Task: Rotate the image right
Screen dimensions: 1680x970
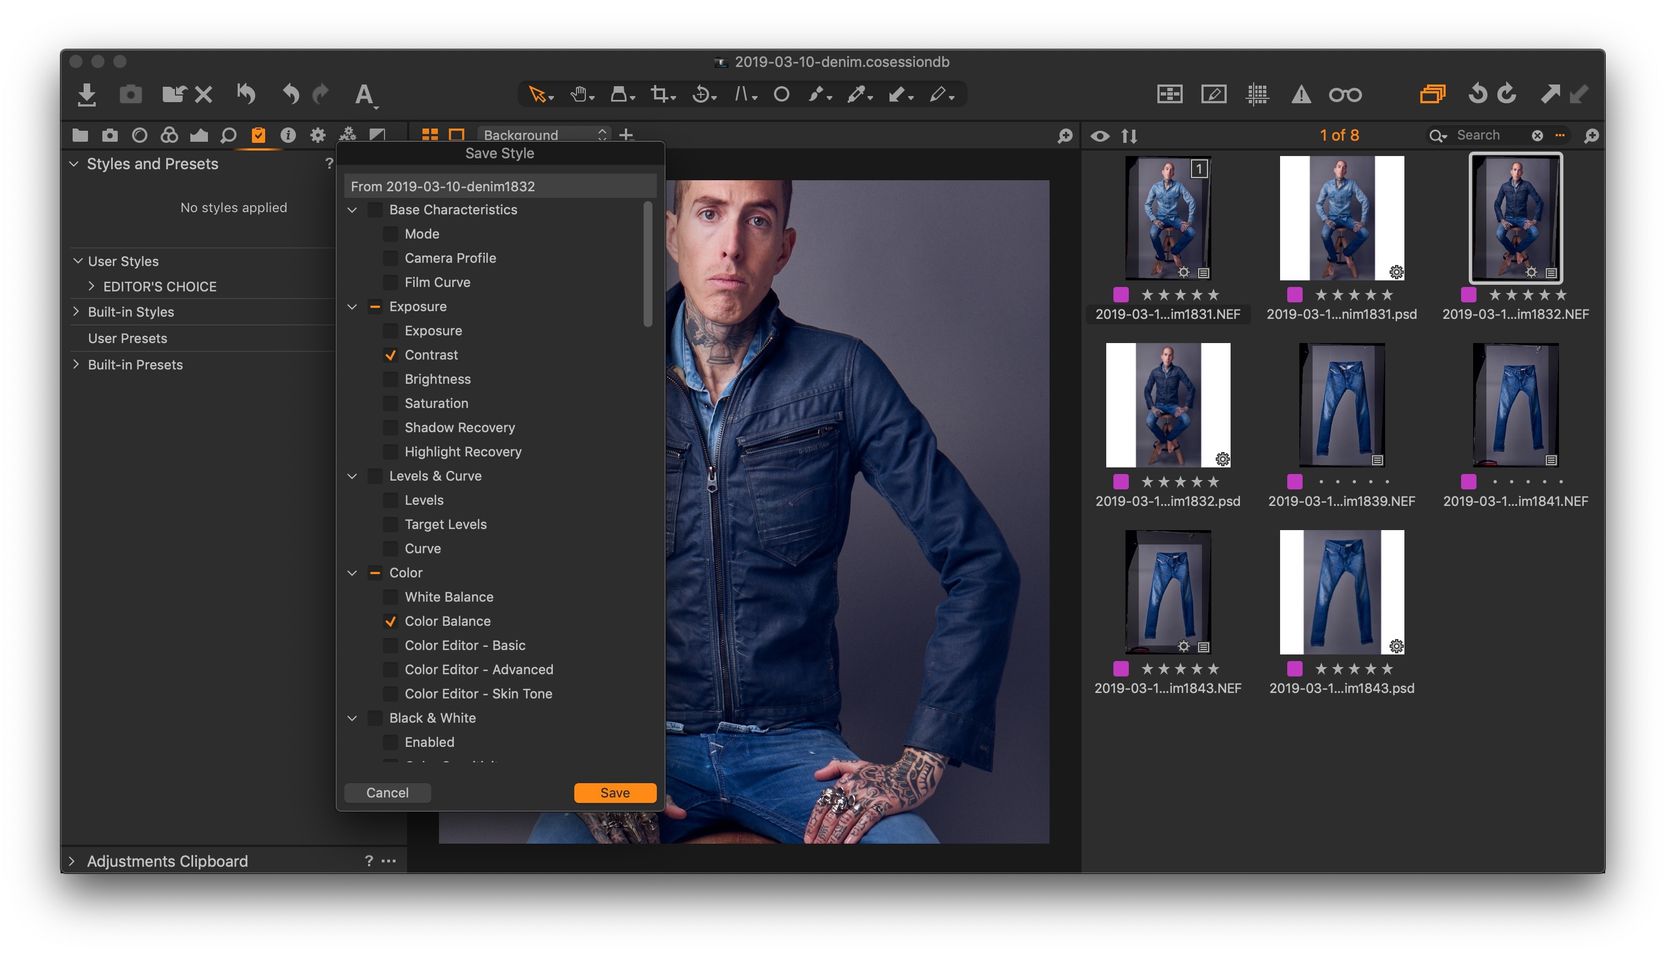Action: (1507, 94)
